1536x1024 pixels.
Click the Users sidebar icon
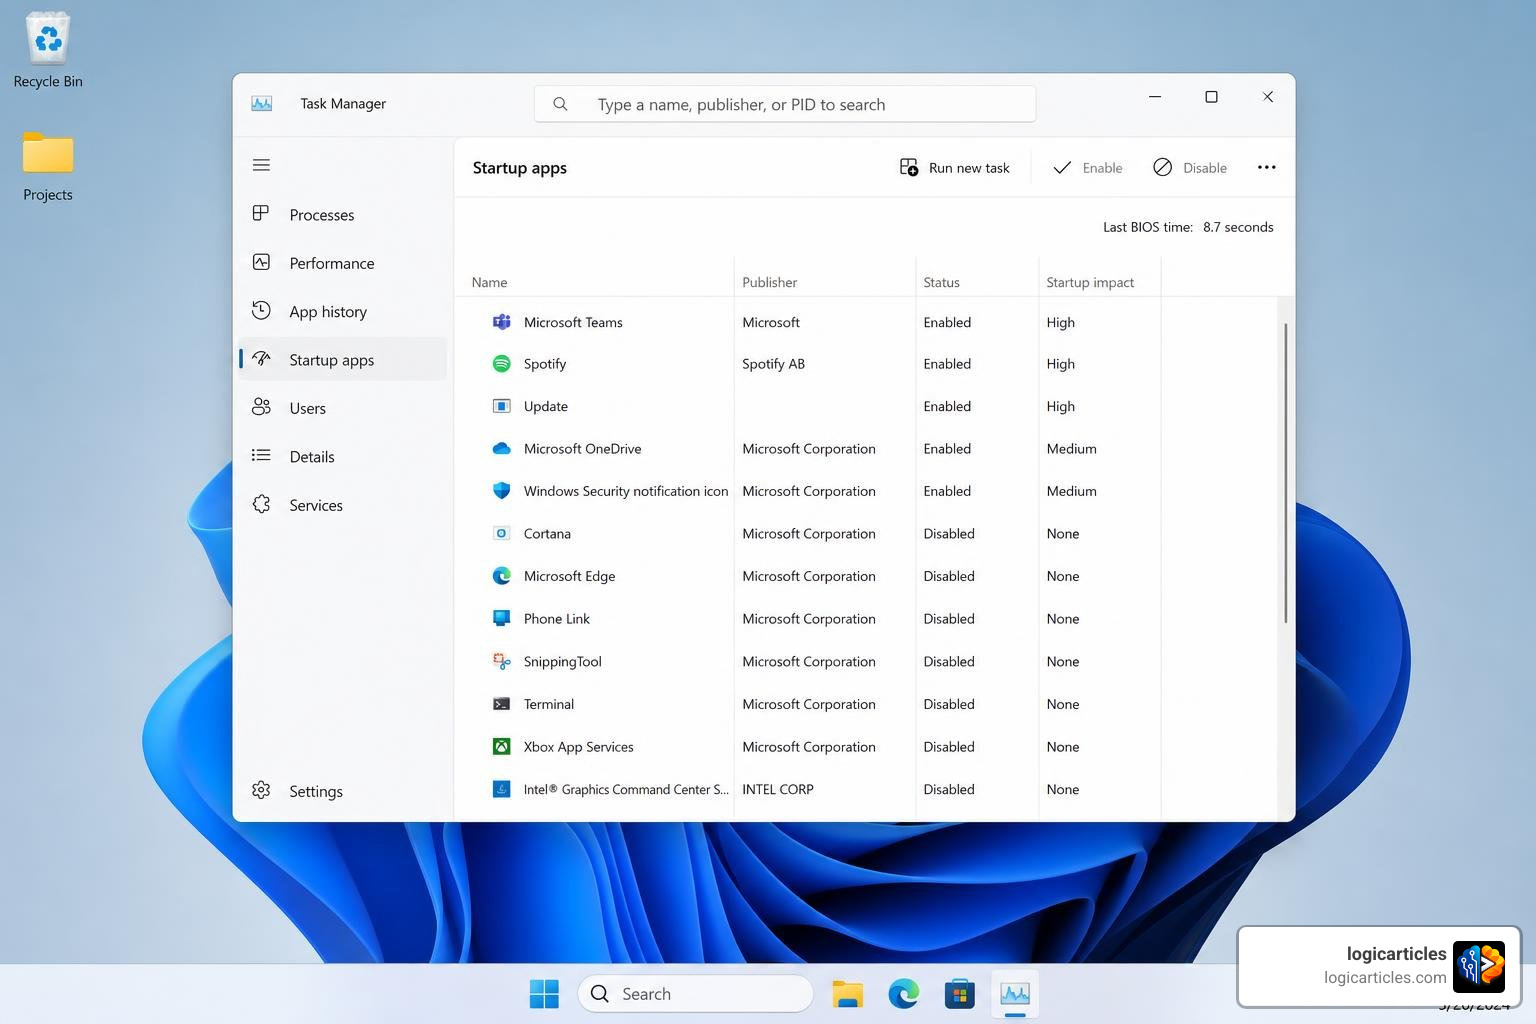click(261, 406)
